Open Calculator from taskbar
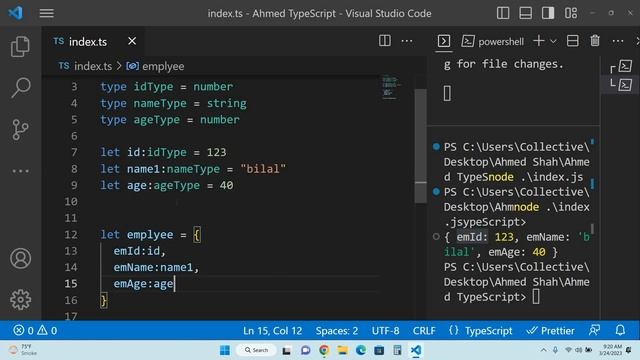 (397, 350)
